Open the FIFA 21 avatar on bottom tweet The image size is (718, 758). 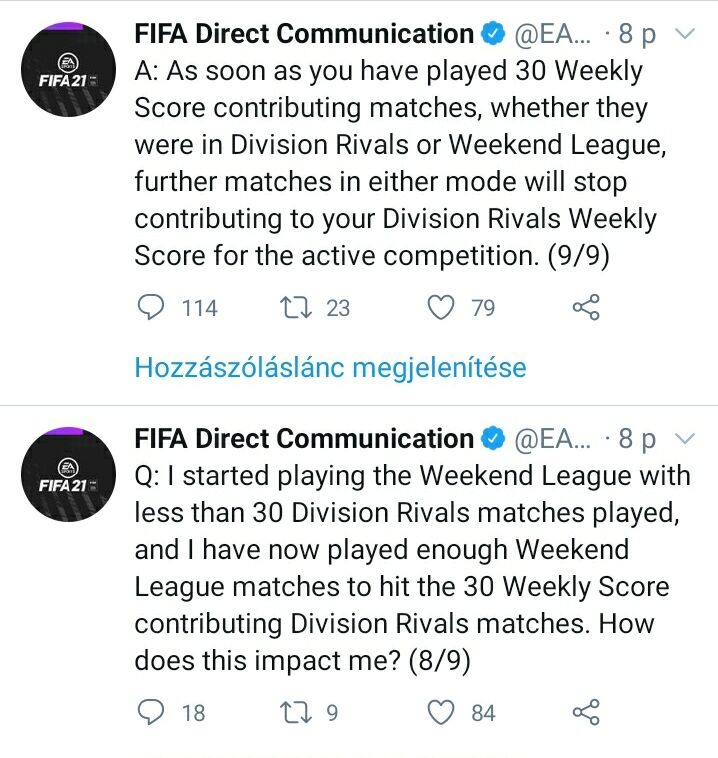tap(68, 474)
